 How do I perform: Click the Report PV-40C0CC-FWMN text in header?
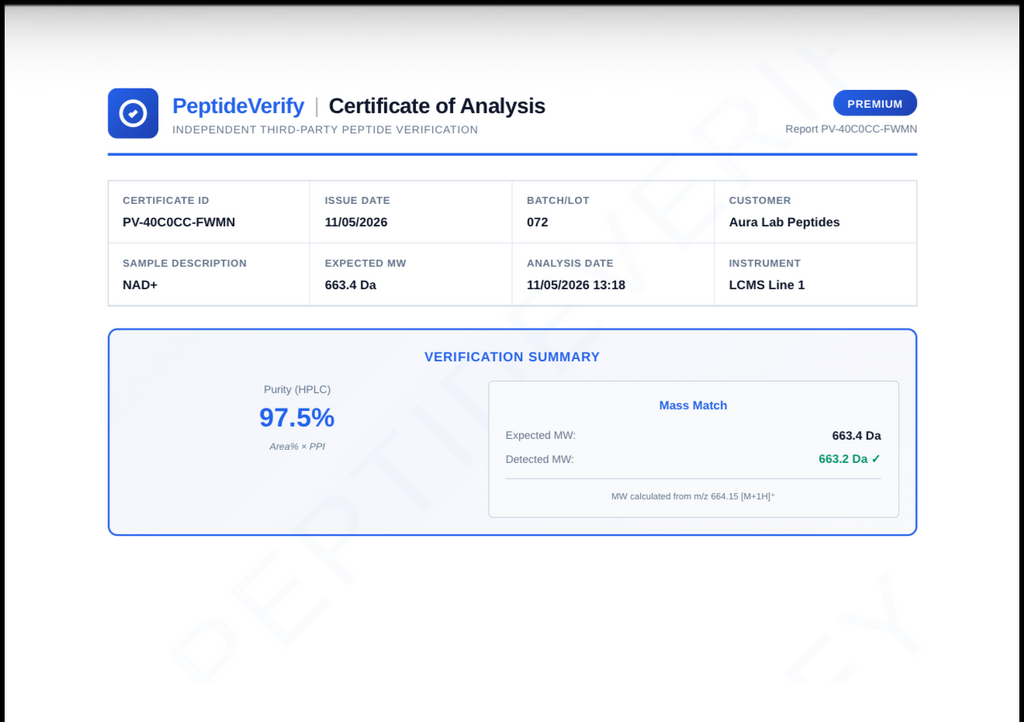(851, 129)
